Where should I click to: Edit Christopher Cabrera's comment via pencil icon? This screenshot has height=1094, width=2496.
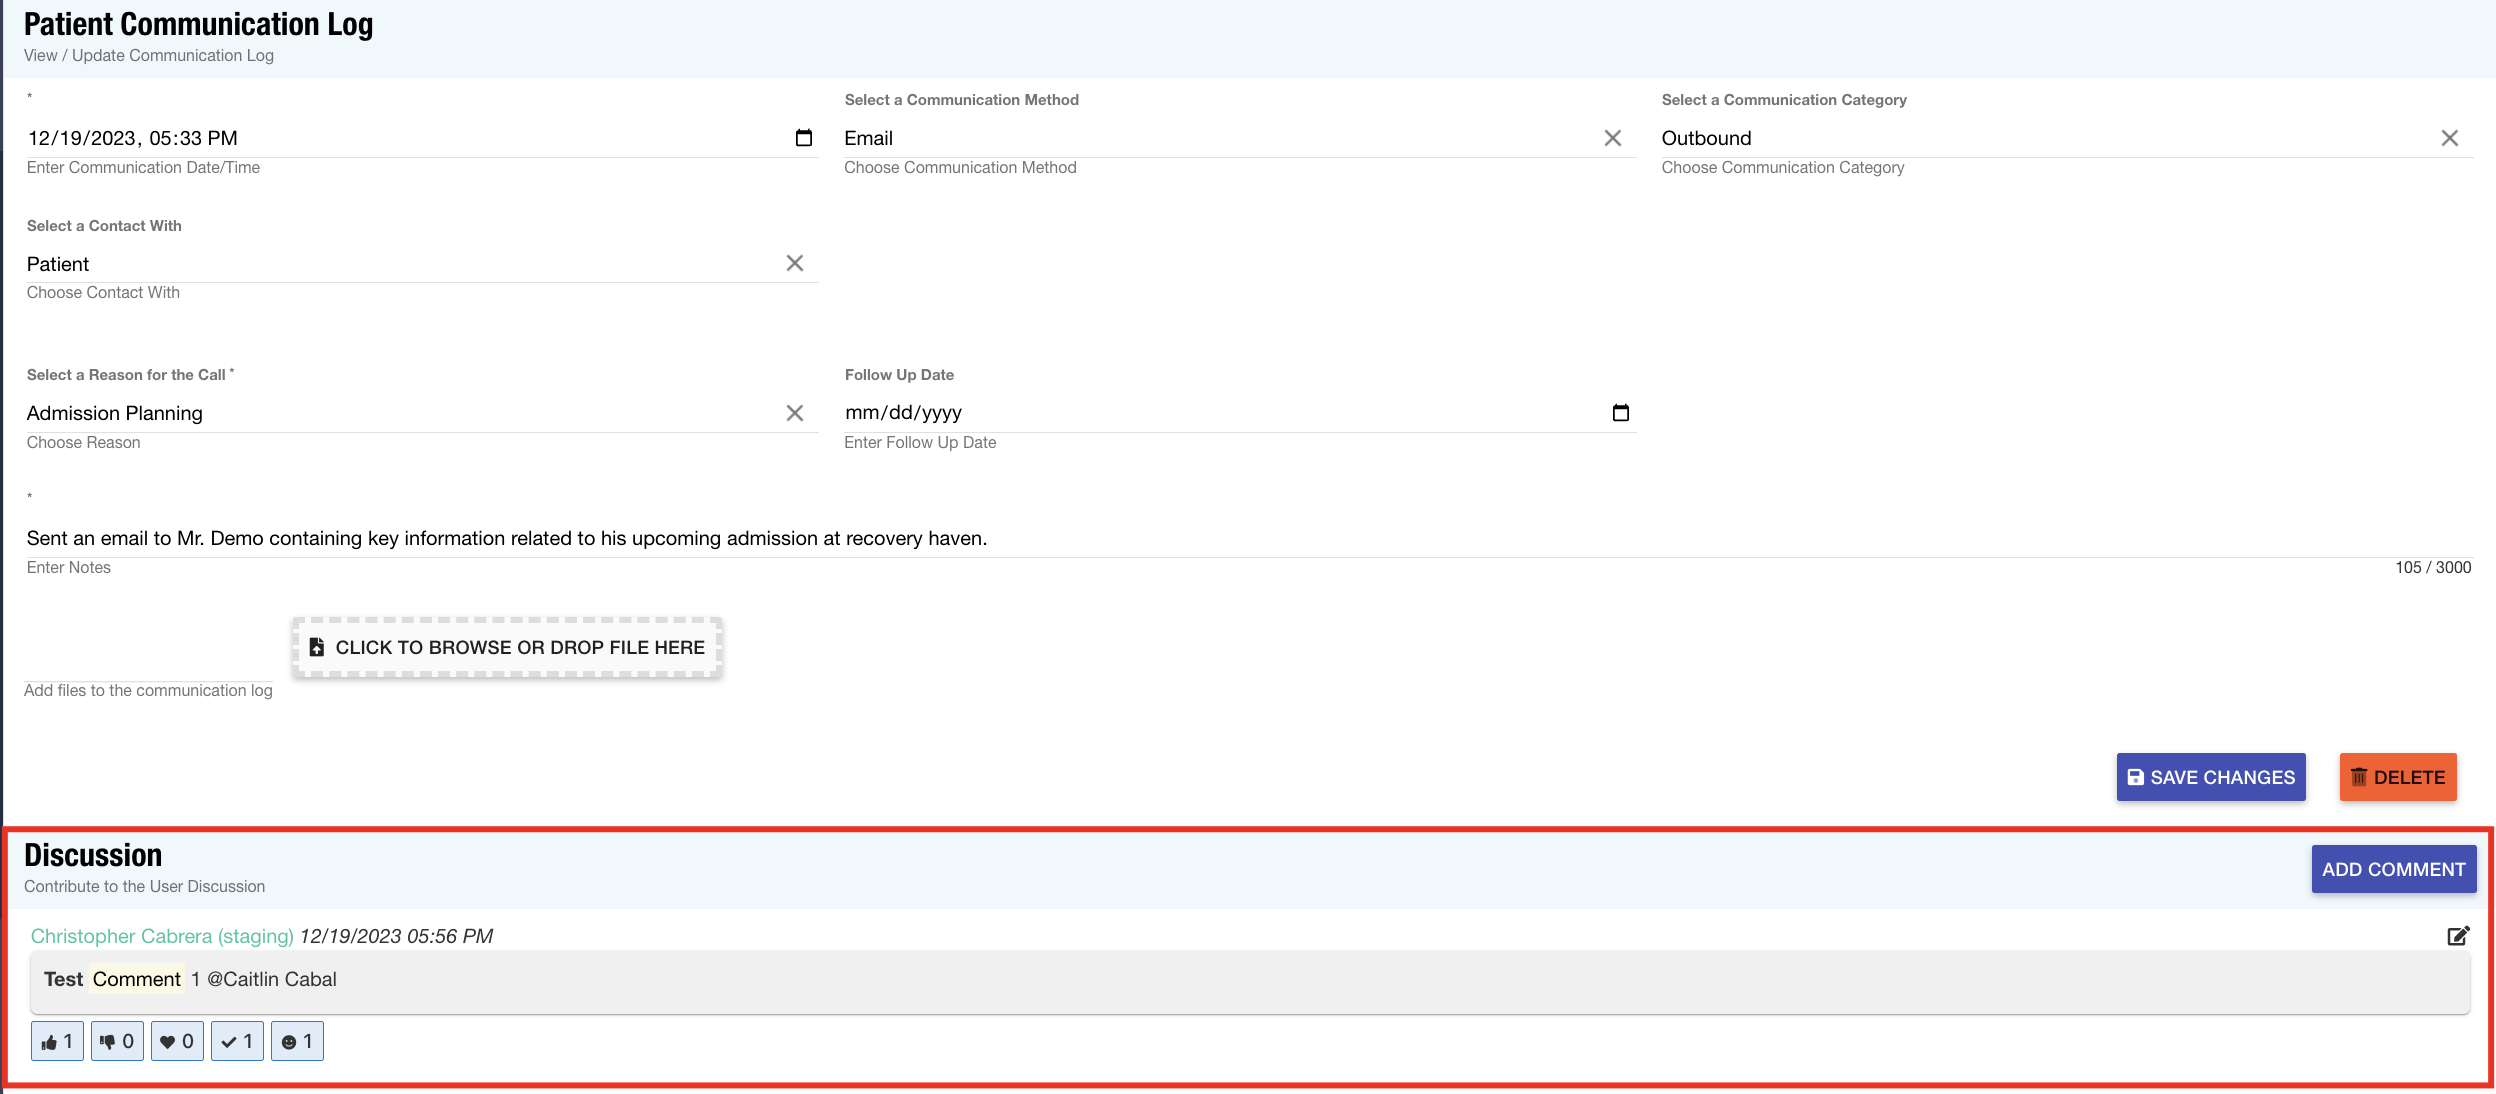tap(2458, 936)
